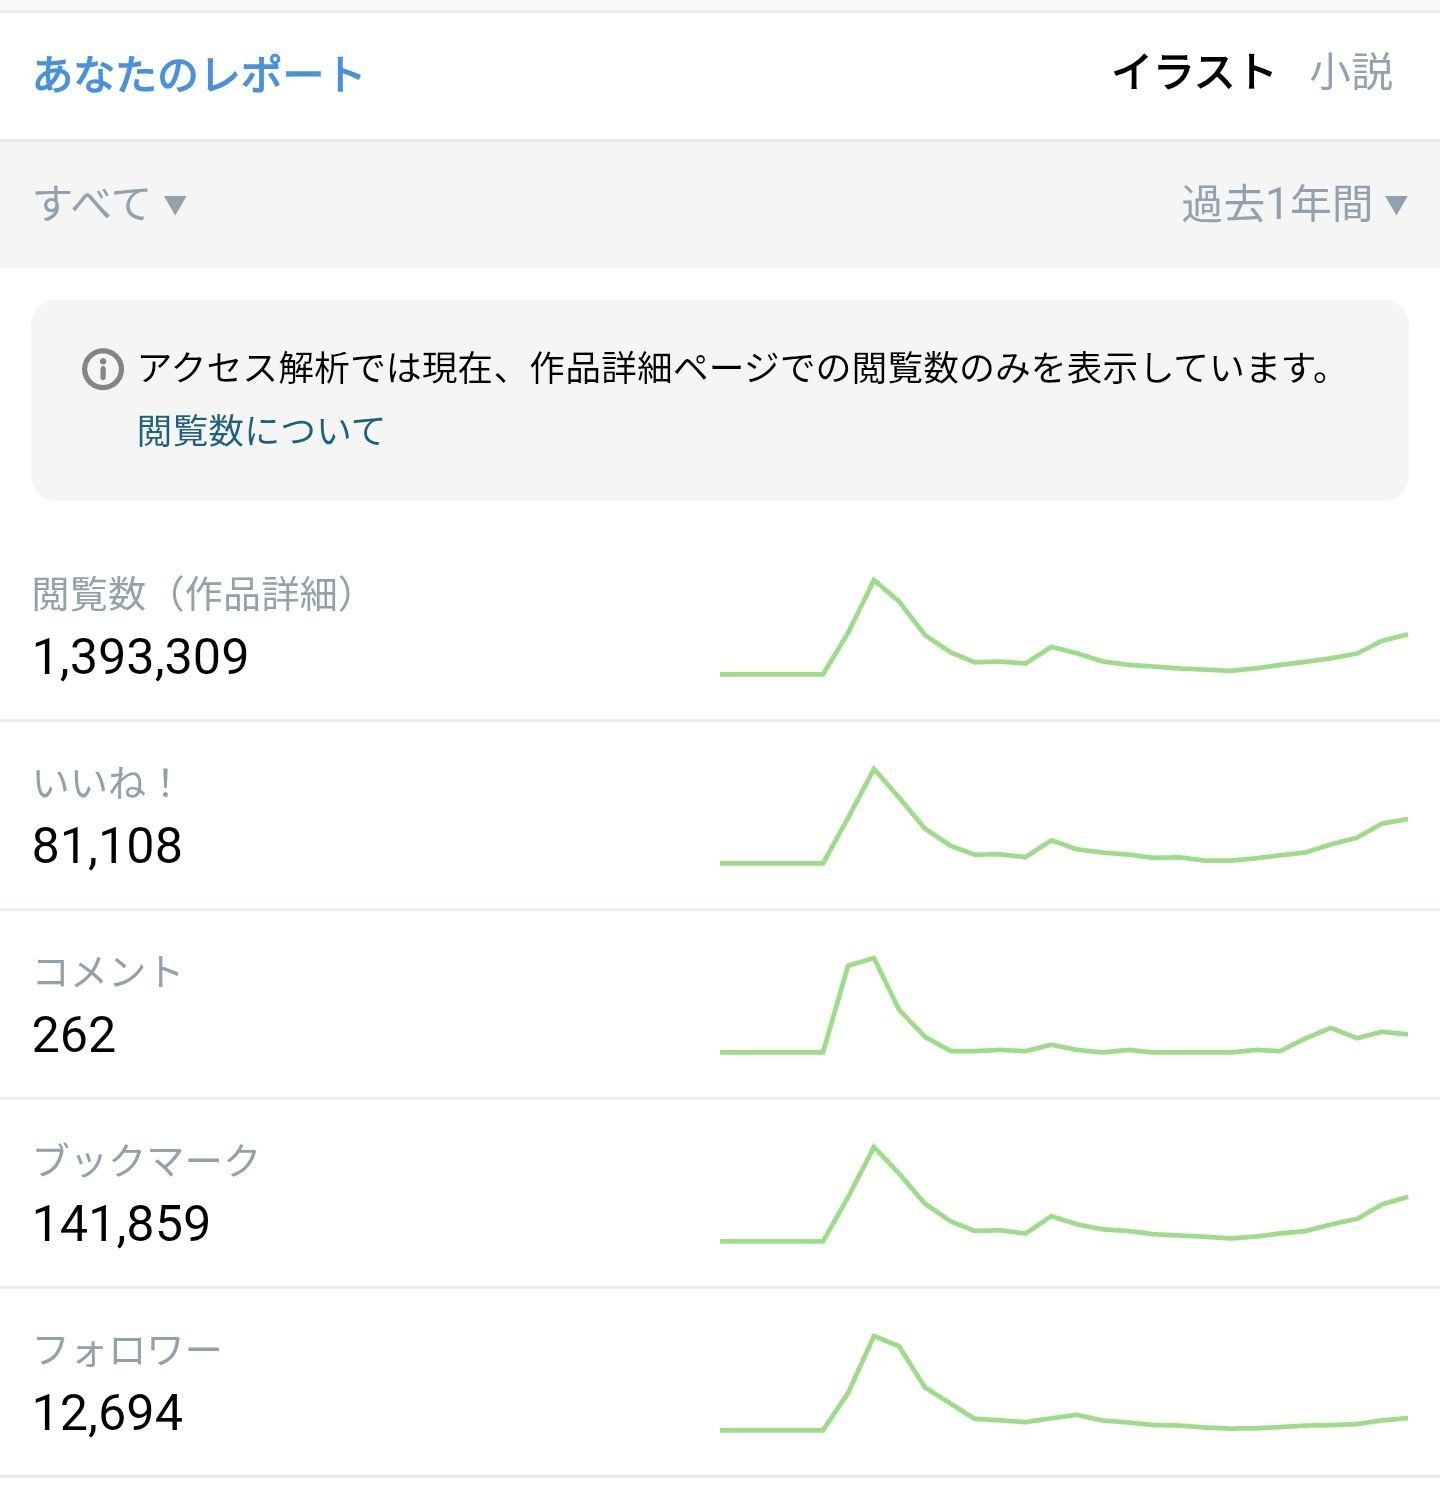Select the 12,694 followers count
1440x1492 pixels.
pyautogui.click(x=107, y=1413)
